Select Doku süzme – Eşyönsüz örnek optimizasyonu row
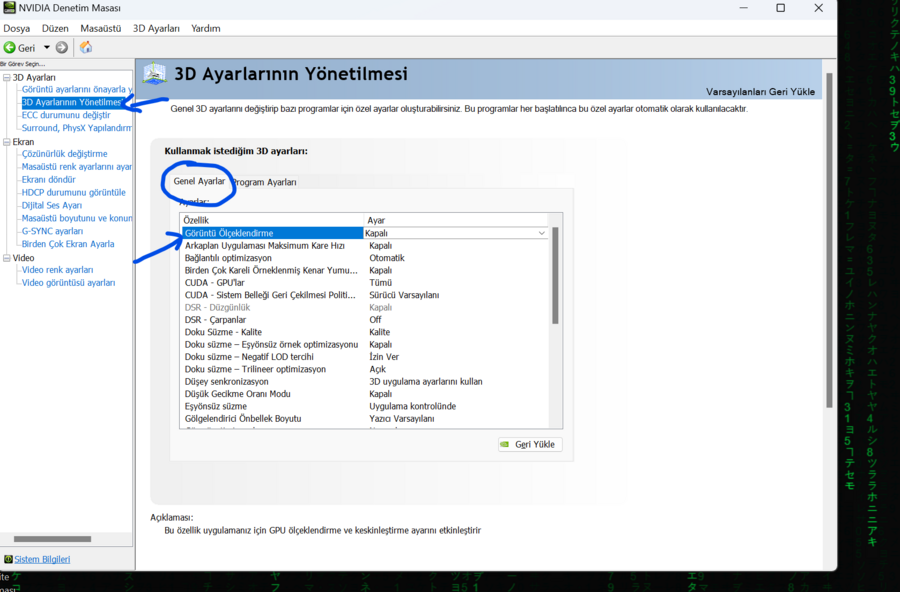The width and height of the screenshot is (900, 592). 365,345
